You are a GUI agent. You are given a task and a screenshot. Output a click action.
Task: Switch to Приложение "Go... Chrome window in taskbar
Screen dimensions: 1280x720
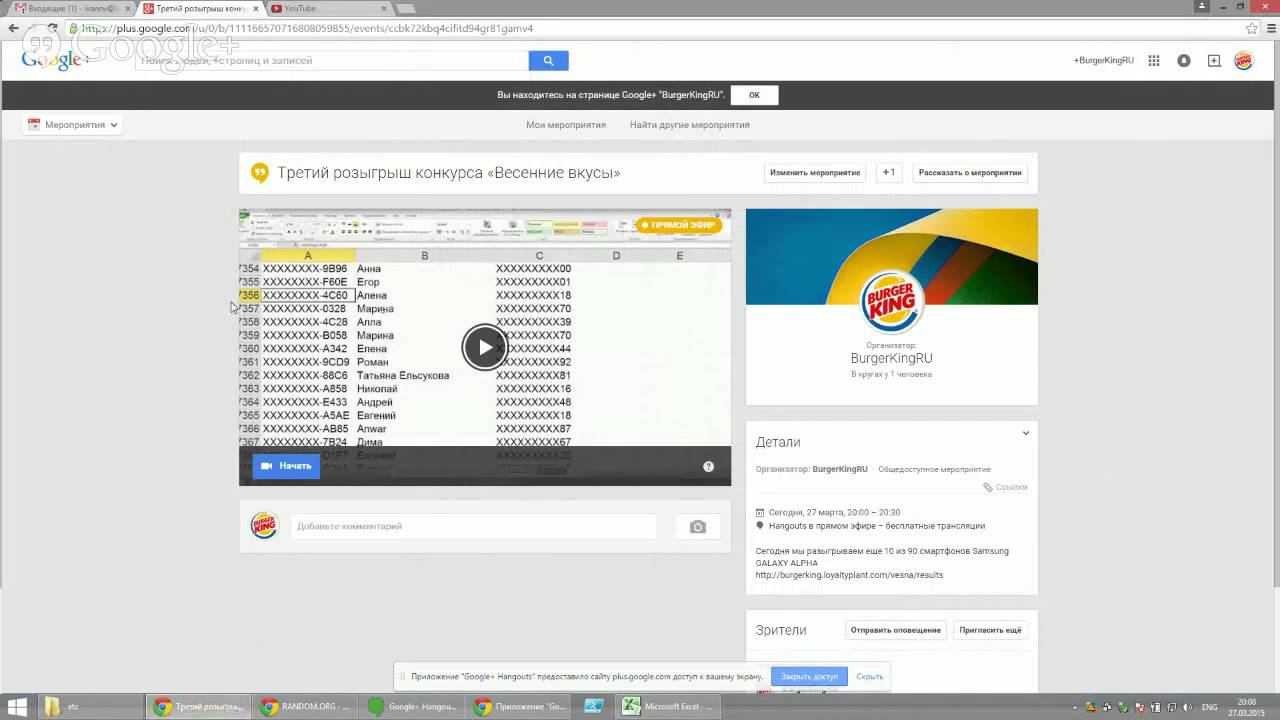pos(519,707)
